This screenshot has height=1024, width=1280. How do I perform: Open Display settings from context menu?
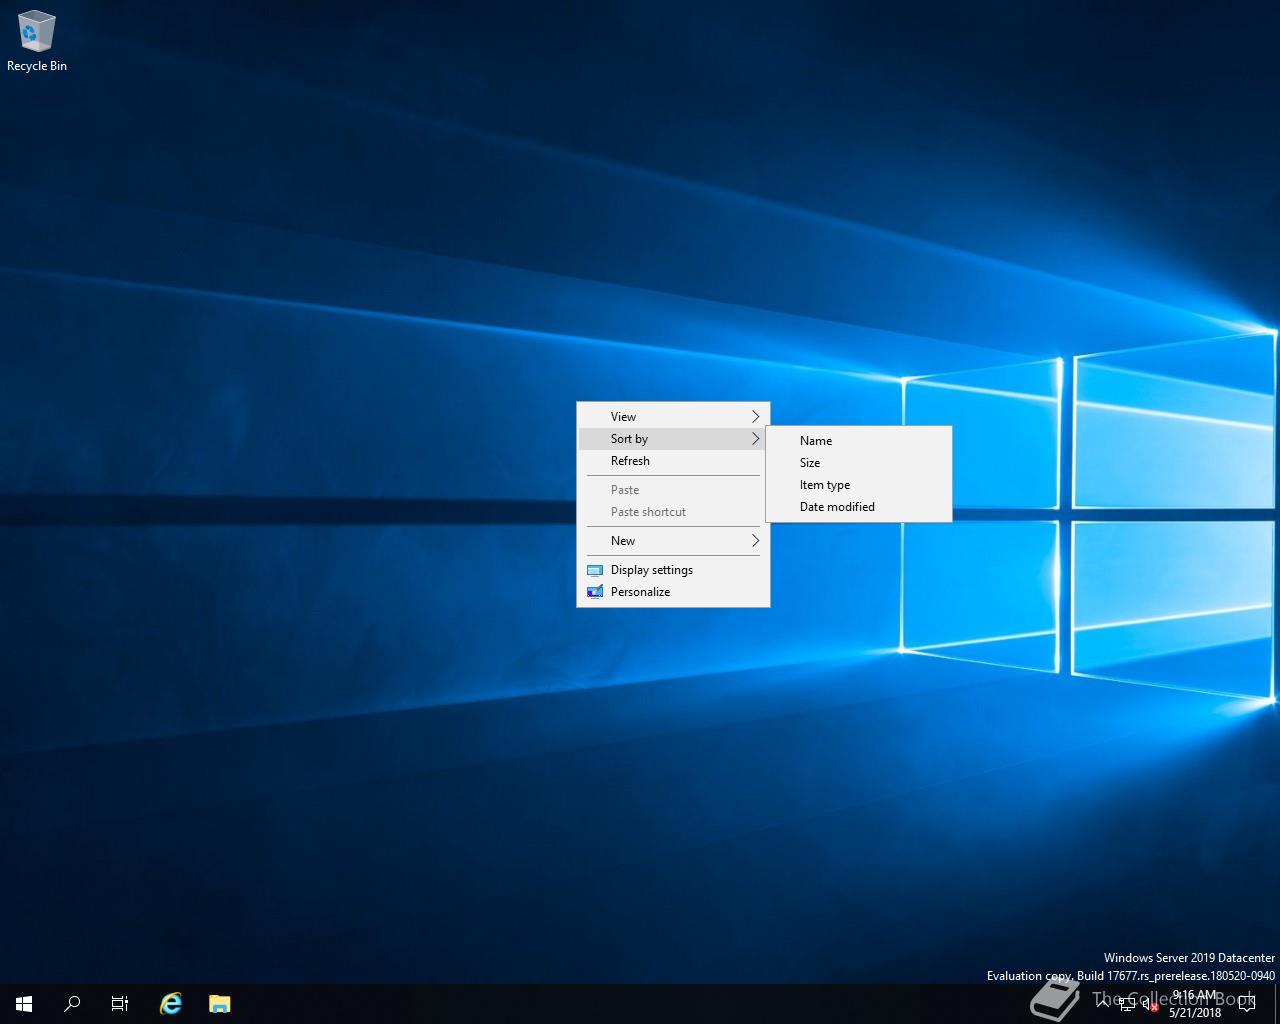coord(673,569)
